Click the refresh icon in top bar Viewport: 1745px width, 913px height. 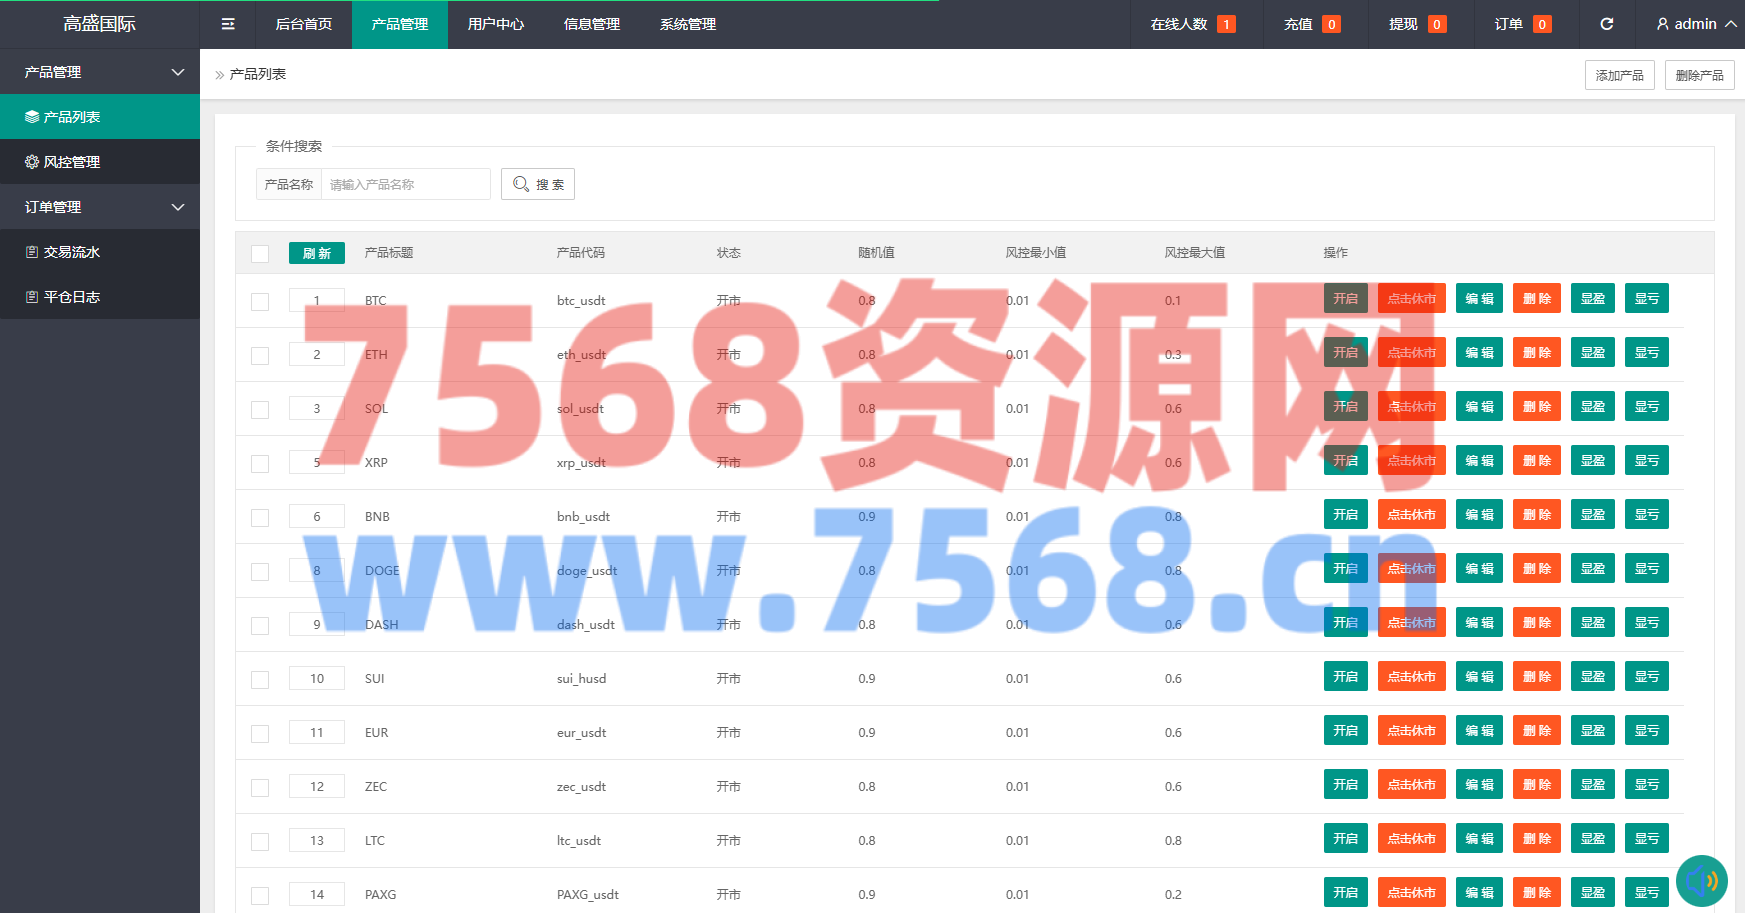1606,24
